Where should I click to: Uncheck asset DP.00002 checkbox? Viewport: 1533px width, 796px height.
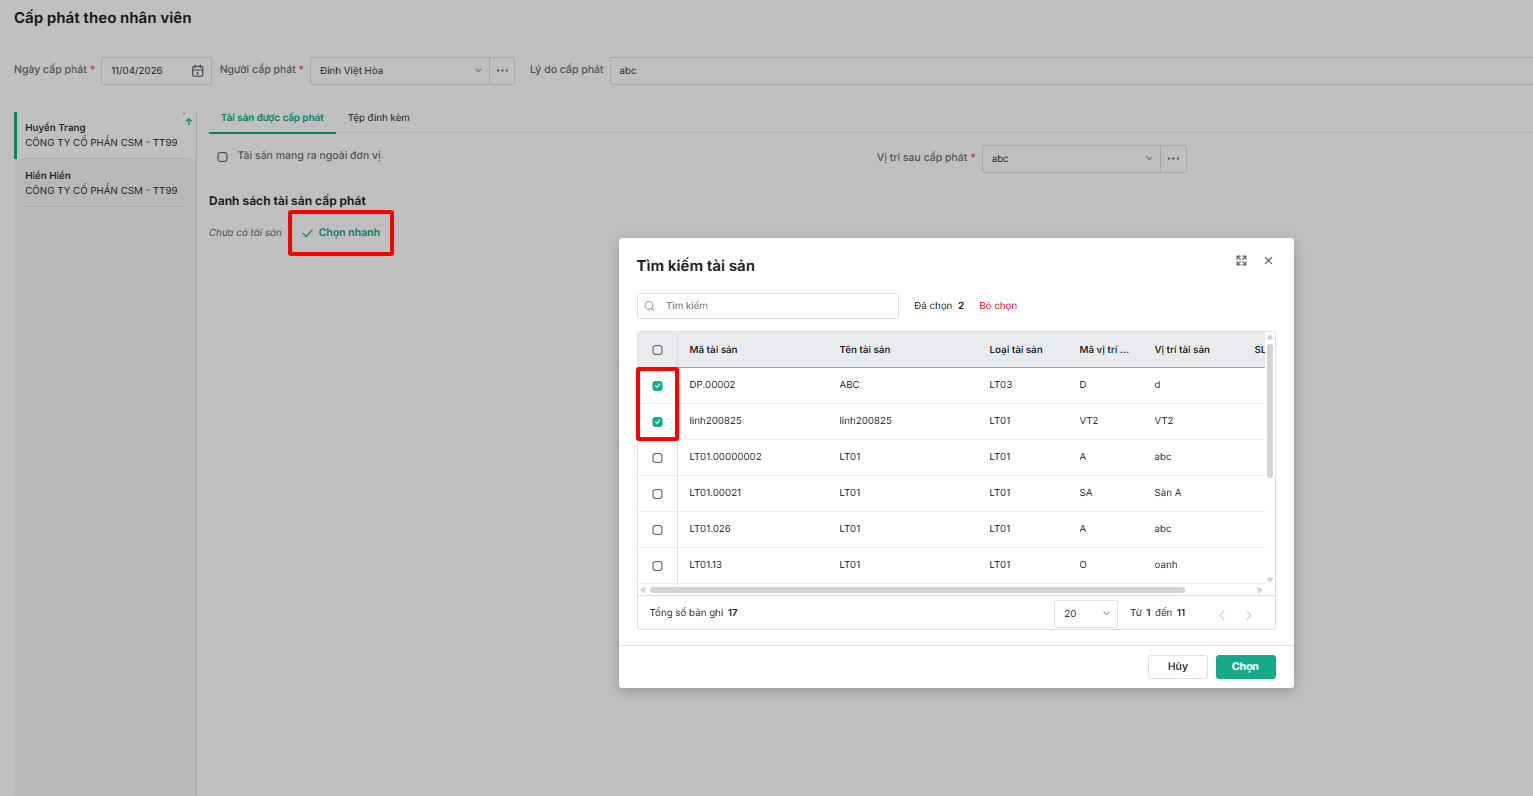coord(657,386)
